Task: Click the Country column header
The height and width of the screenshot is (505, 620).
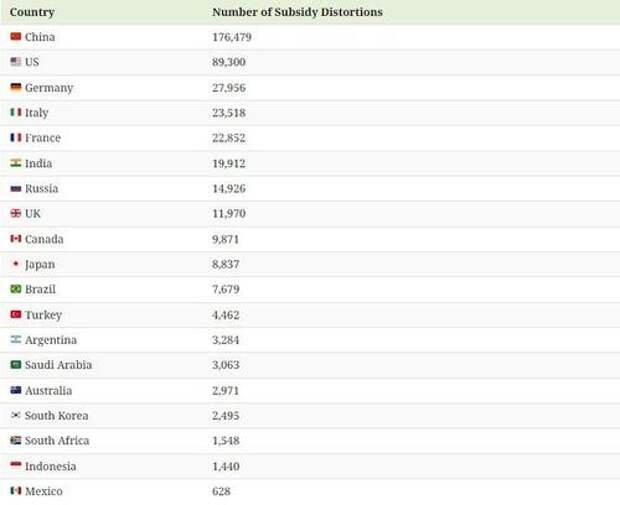Action: point(32,12)
